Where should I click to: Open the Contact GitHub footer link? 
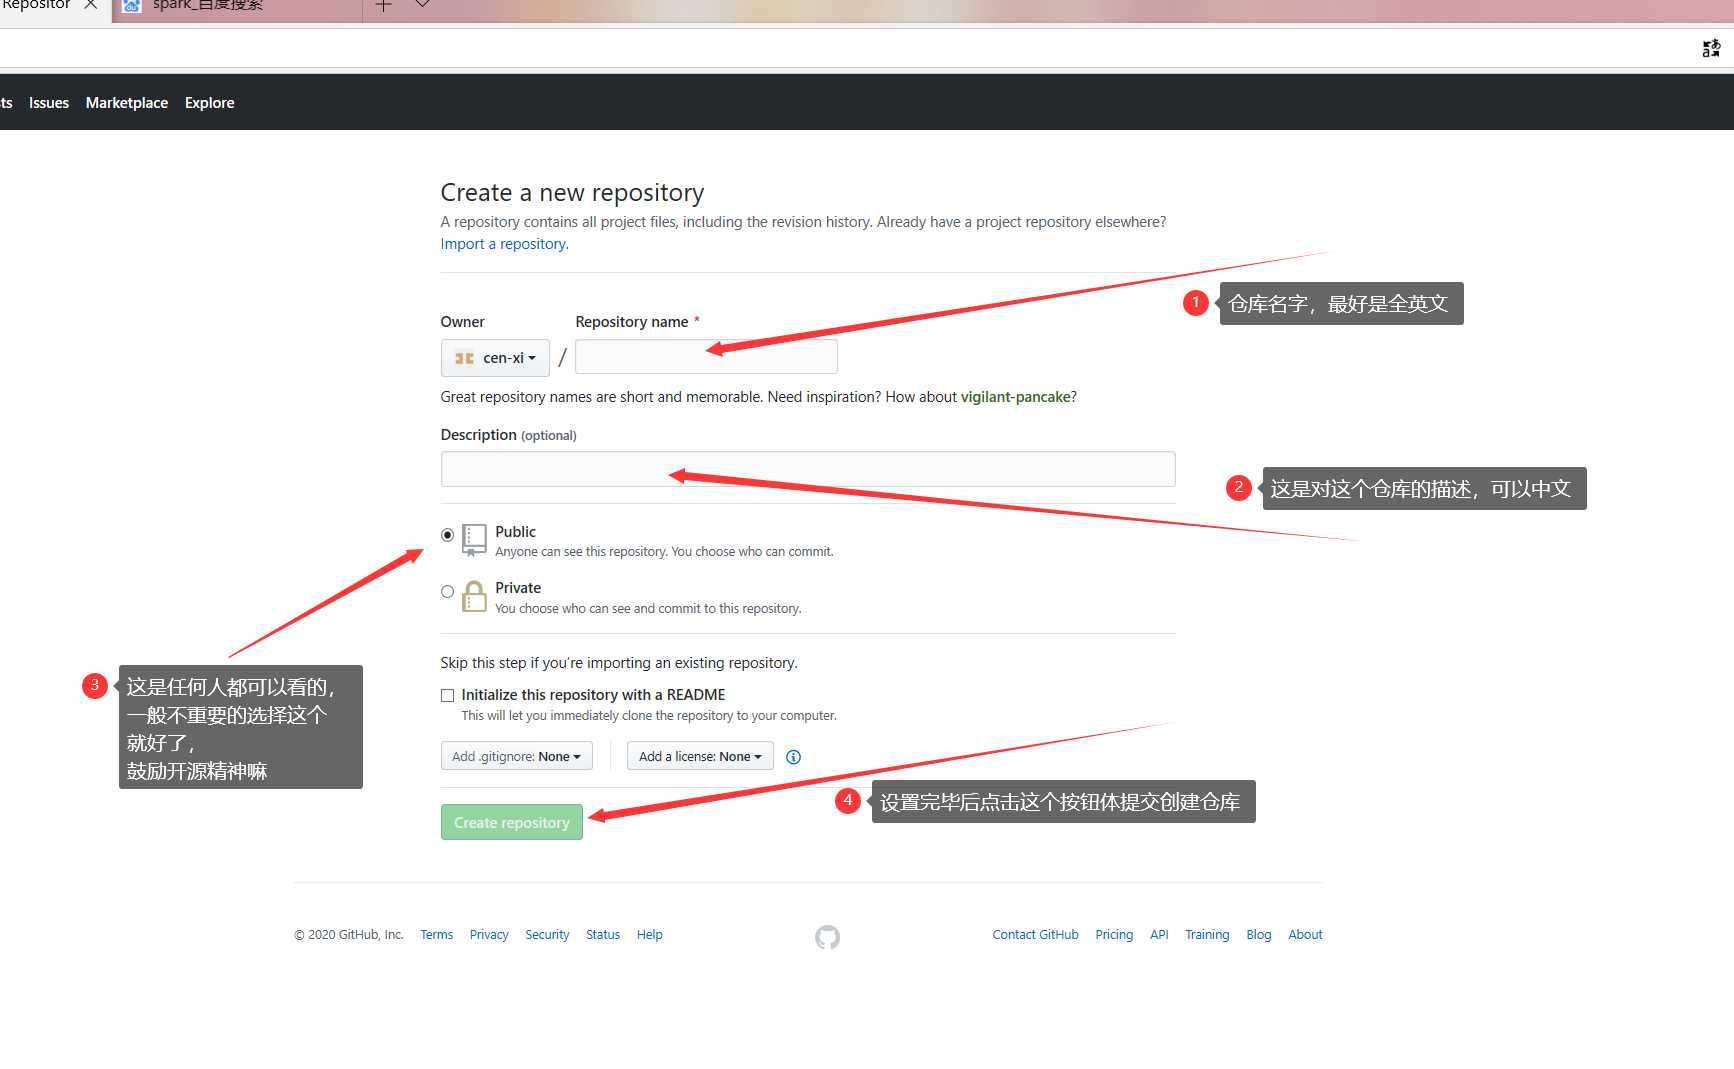click(1036, 935)
